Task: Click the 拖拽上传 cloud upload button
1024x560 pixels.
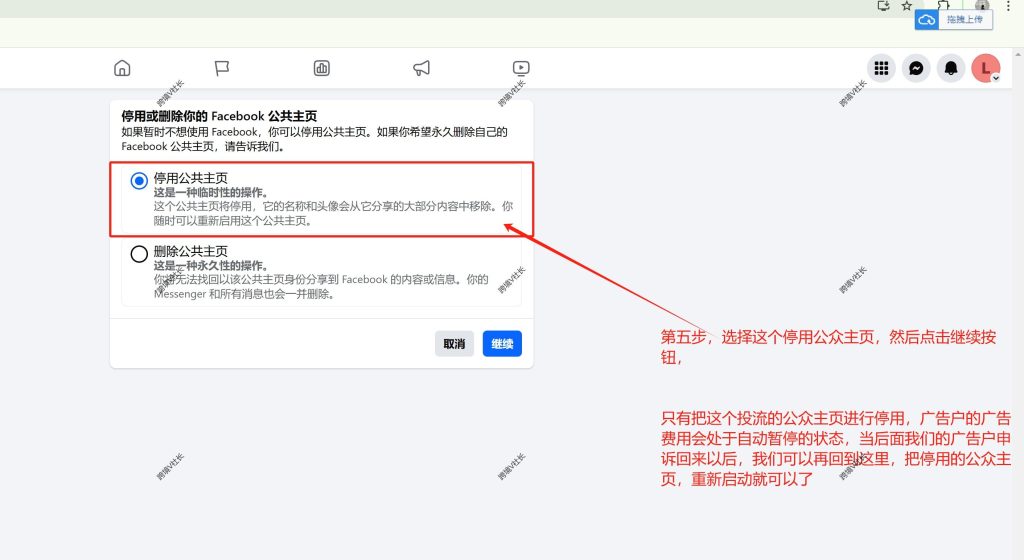Action: pos(953,20)
